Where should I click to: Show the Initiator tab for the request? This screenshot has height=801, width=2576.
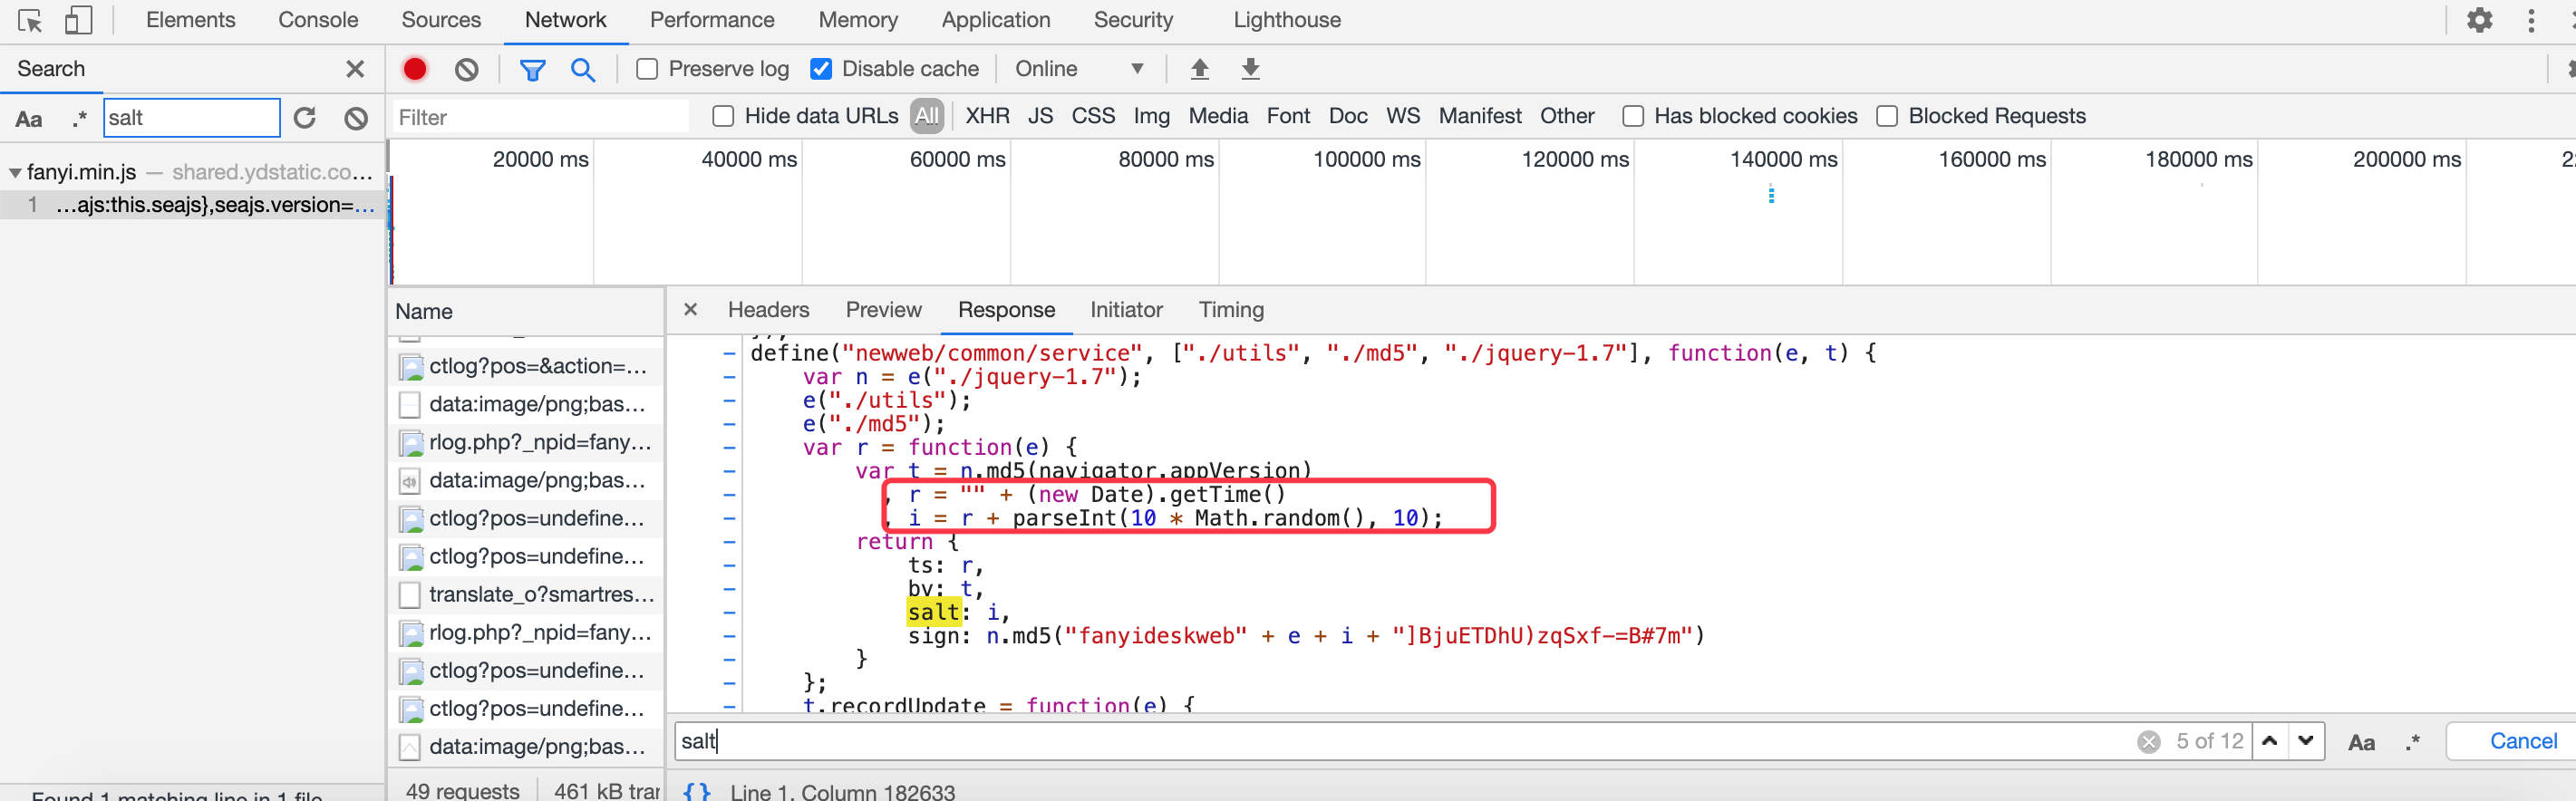click(x=1126, y=310)
